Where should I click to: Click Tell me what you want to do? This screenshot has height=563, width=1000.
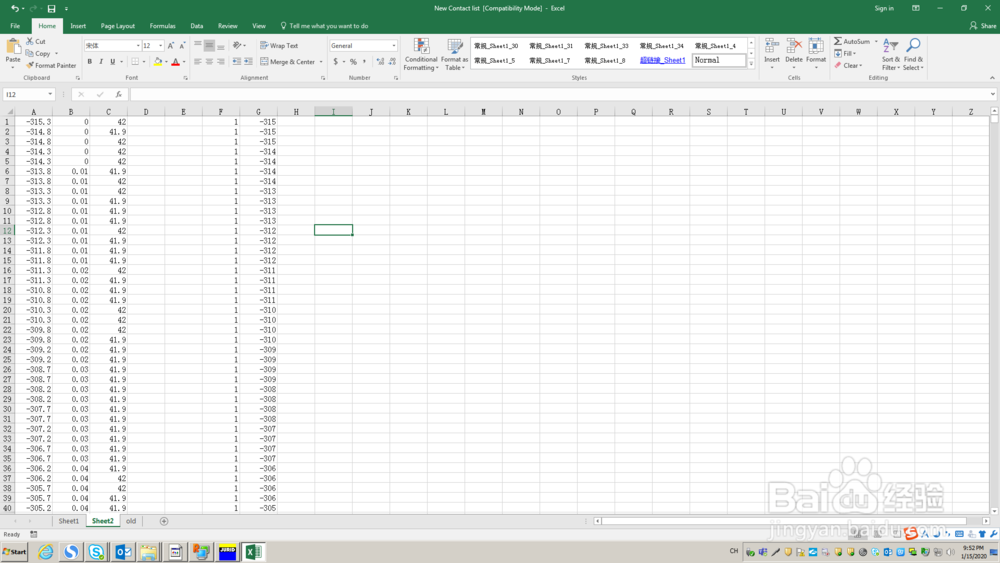coord(324,26)
